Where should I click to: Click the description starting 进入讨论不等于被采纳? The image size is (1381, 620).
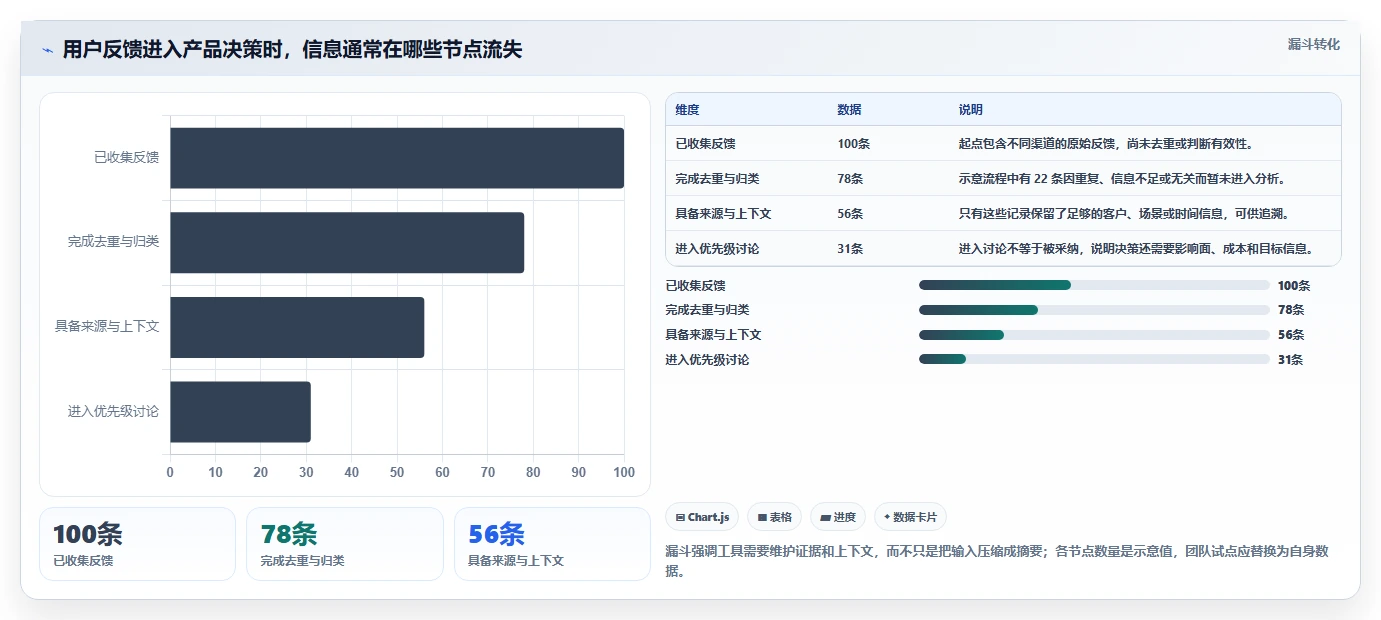(1135, 248)
